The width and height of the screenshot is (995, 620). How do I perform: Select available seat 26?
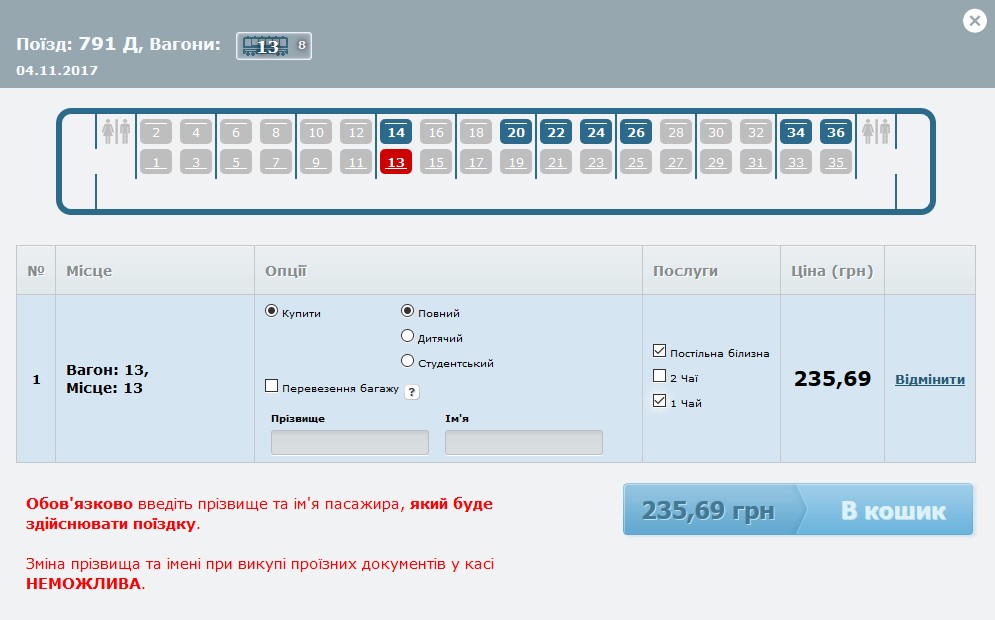(x=636, y=132)
